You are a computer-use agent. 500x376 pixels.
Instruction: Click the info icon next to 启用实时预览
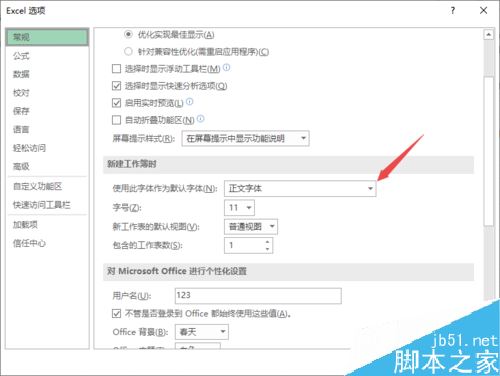(190, 102)
